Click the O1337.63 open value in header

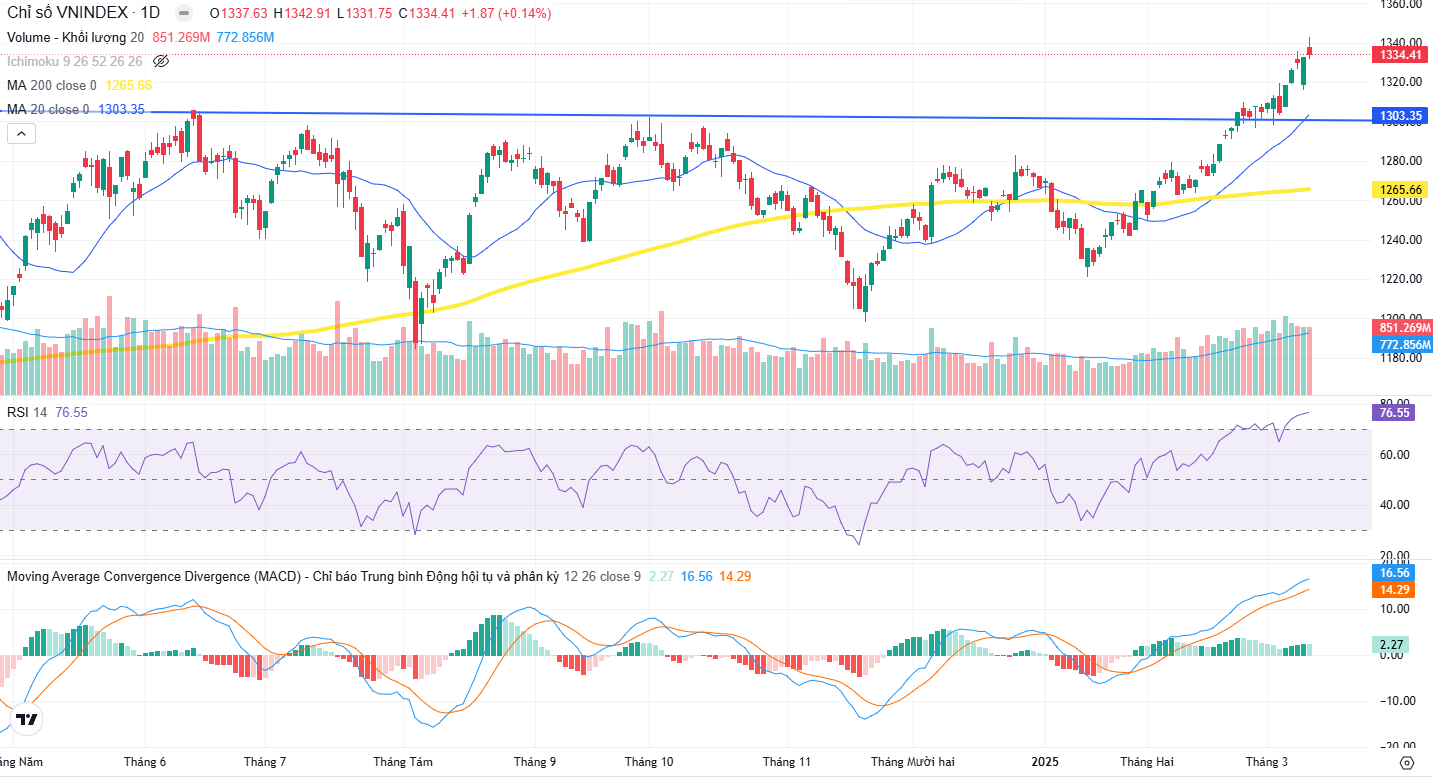coord(240,13)
